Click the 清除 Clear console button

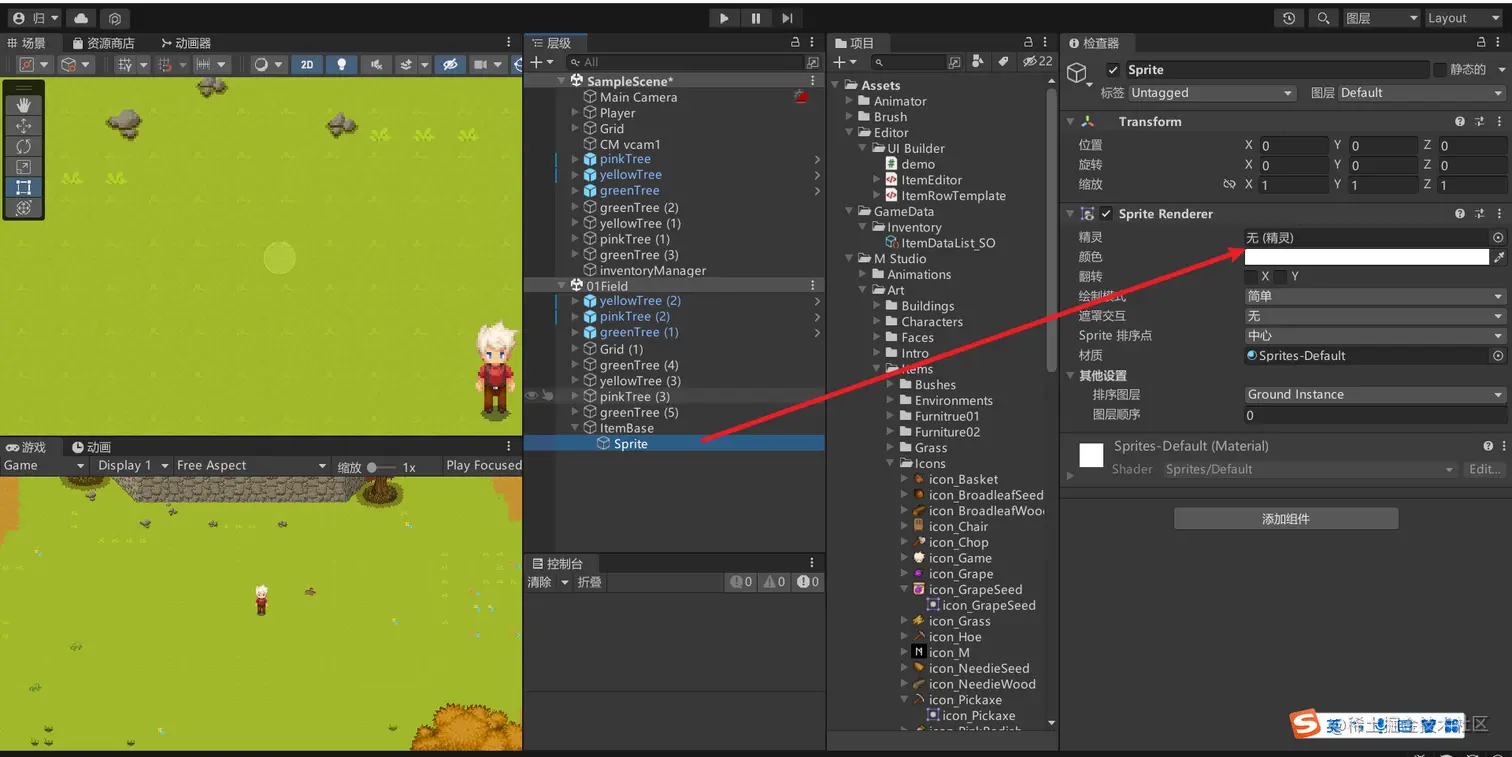(x=539, y=582)
